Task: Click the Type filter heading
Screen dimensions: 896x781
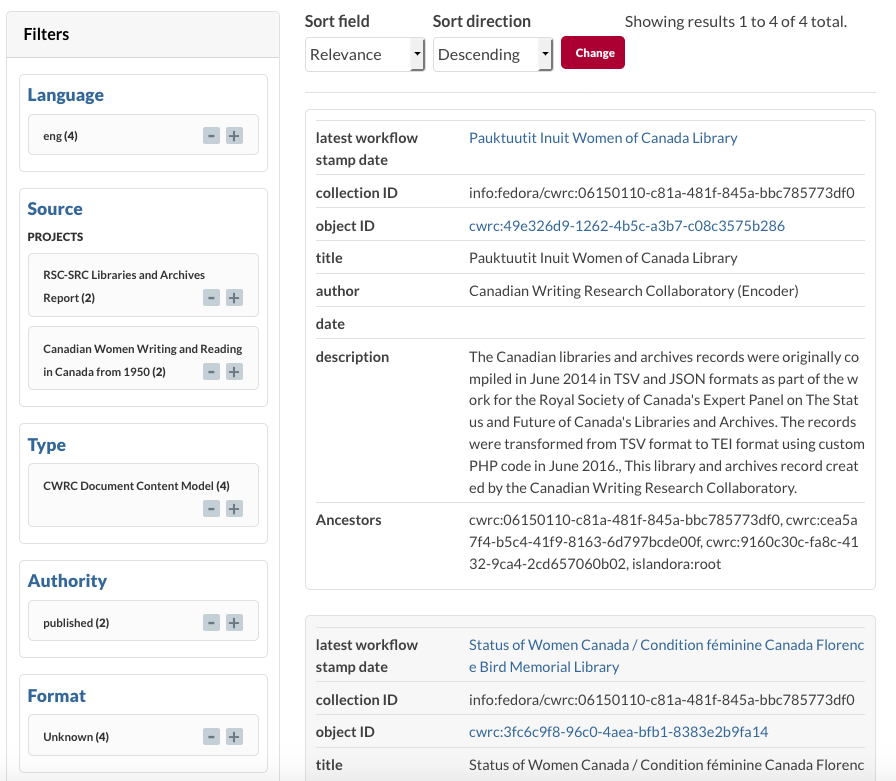Action: coord(47,444)
